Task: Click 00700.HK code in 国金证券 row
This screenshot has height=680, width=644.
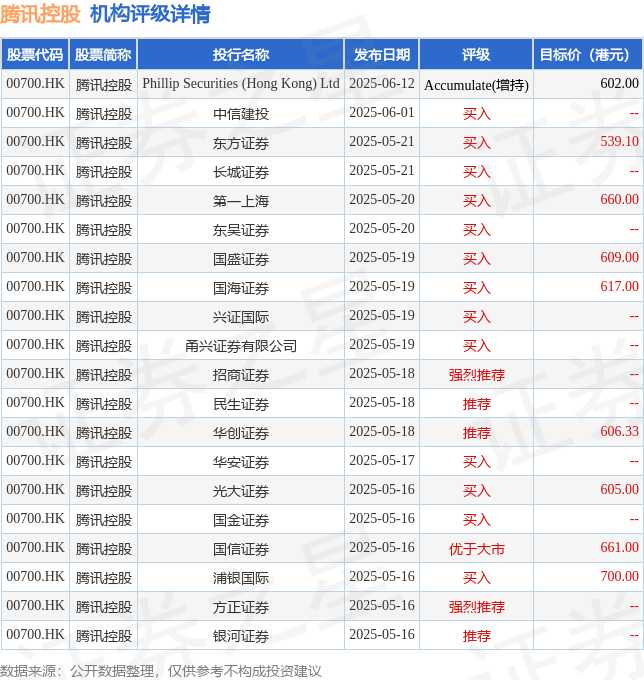Action: pos(35,519)
